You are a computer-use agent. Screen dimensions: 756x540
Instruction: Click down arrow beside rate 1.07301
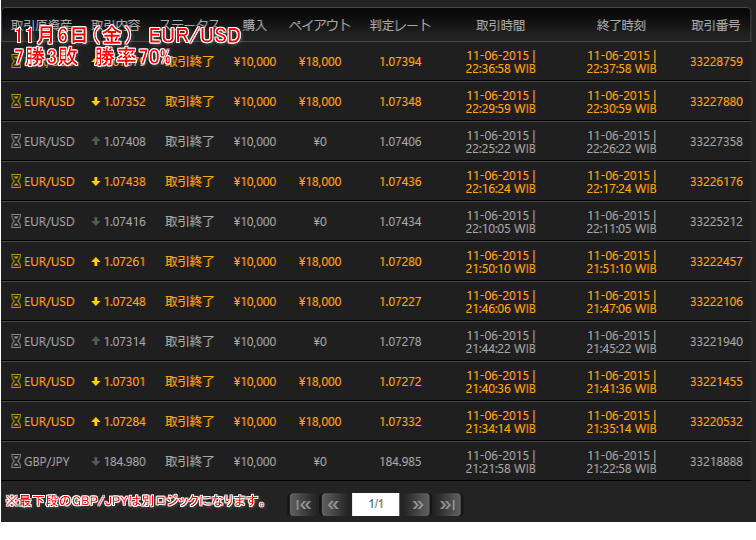(x=95, y=382)
